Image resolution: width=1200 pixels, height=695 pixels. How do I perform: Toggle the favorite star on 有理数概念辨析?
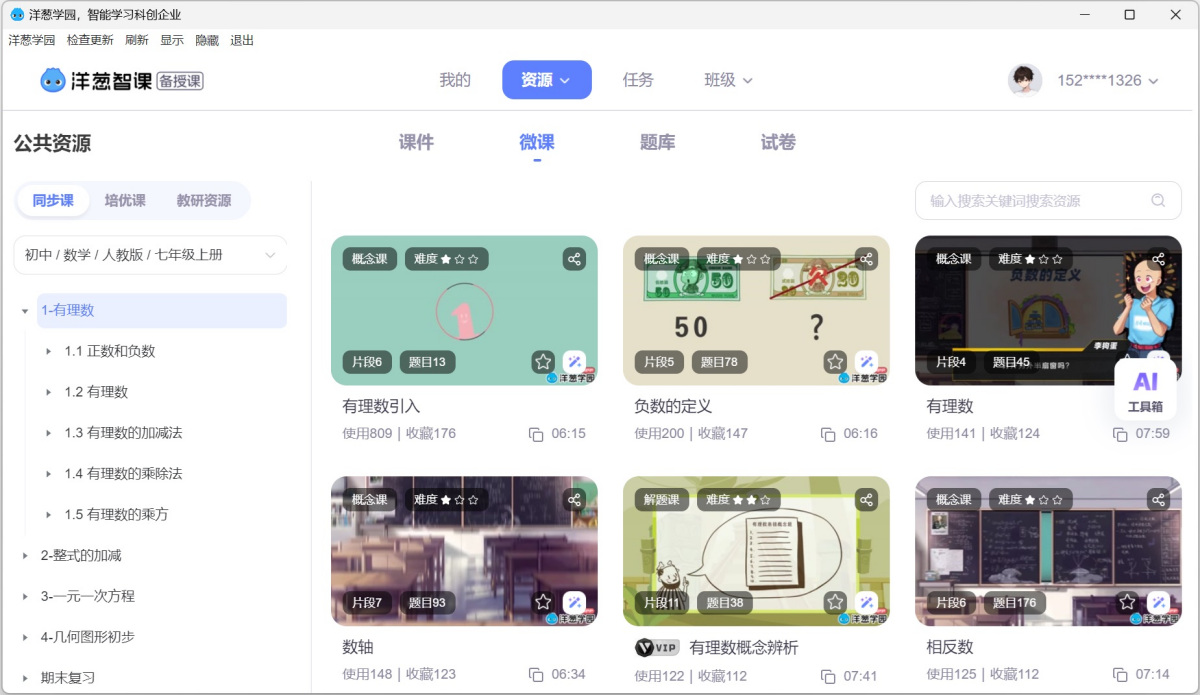[835, 603]
